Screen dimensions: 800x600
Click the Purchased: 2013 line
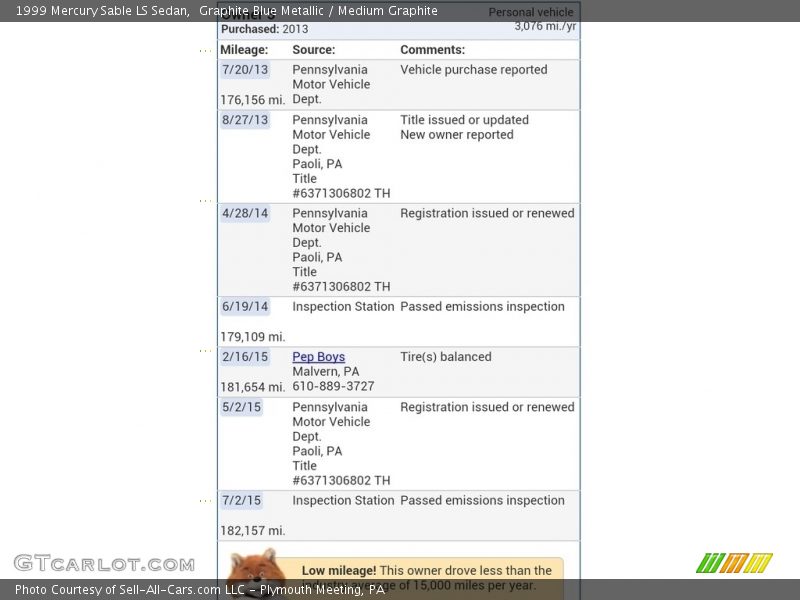pyautogui.click(x=264, y=29)
